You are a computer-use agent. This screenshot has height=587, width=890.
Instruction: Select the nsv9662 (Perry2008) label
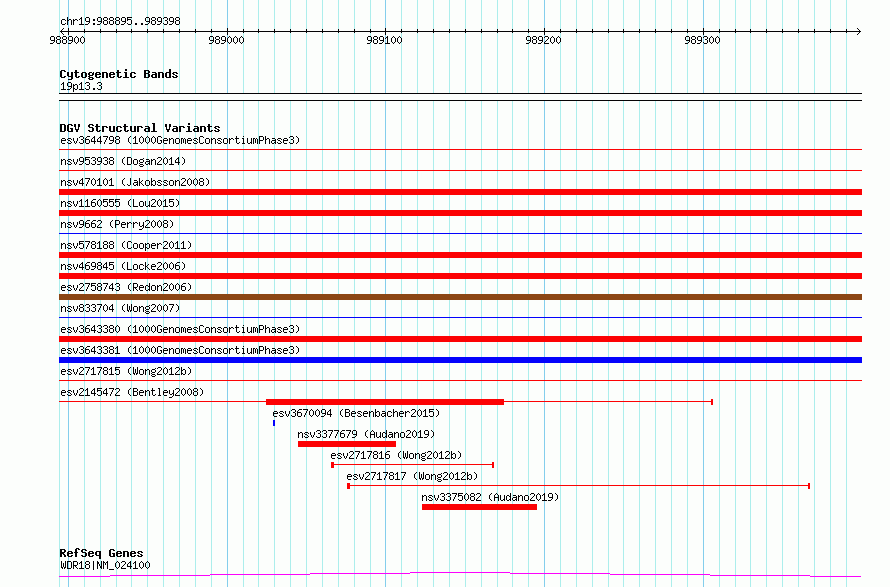[x=117, y=224]
